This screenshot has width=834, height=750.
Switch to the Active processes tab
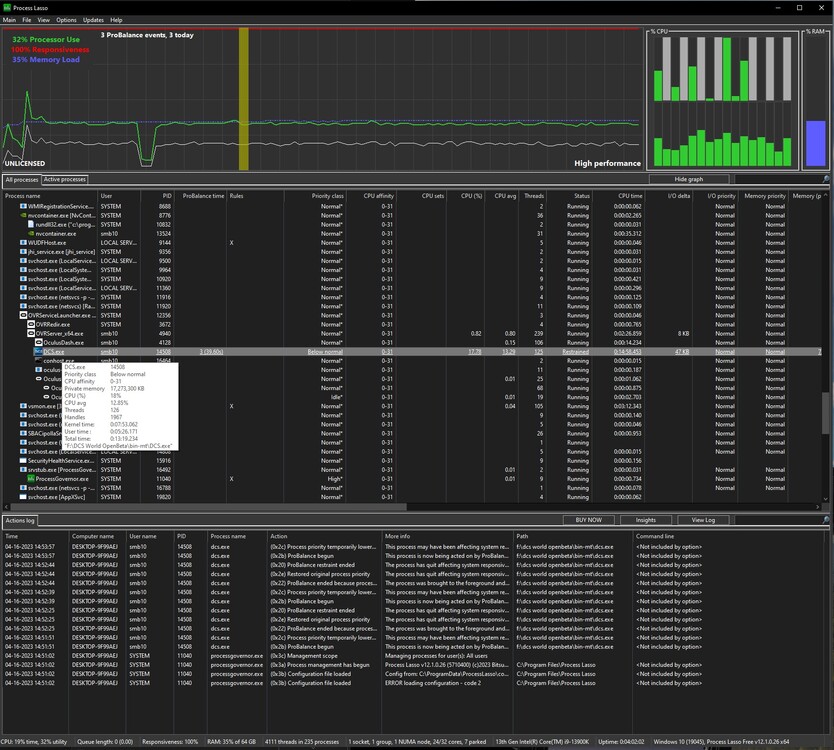(64, 180)
